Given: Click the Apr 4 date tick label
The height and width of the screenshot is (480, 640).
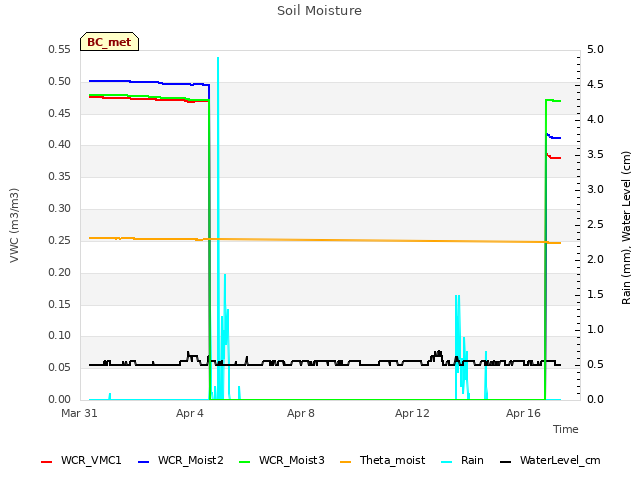Looking at the screenshot, I should [x=190, y=413].
